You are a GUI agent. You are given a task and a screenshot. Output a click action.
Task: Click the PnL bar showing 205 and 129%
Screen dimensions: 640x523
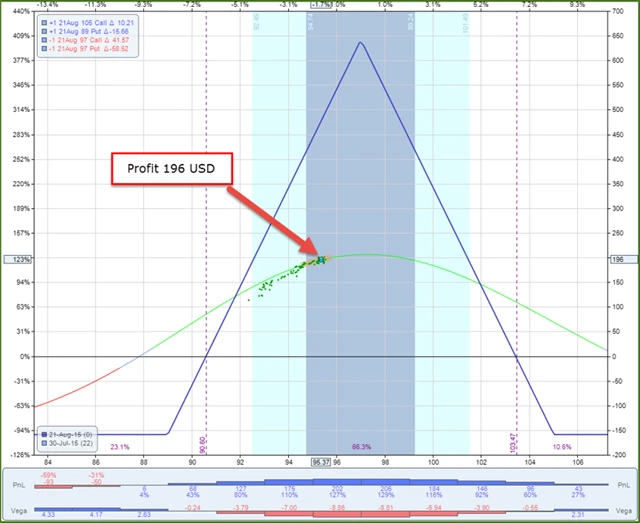(x=386, y=482)
